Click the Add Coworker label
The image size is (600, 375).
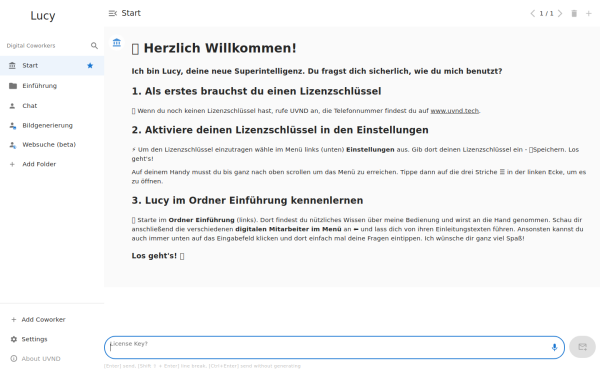pyautogui.click(x=43, y=320)
